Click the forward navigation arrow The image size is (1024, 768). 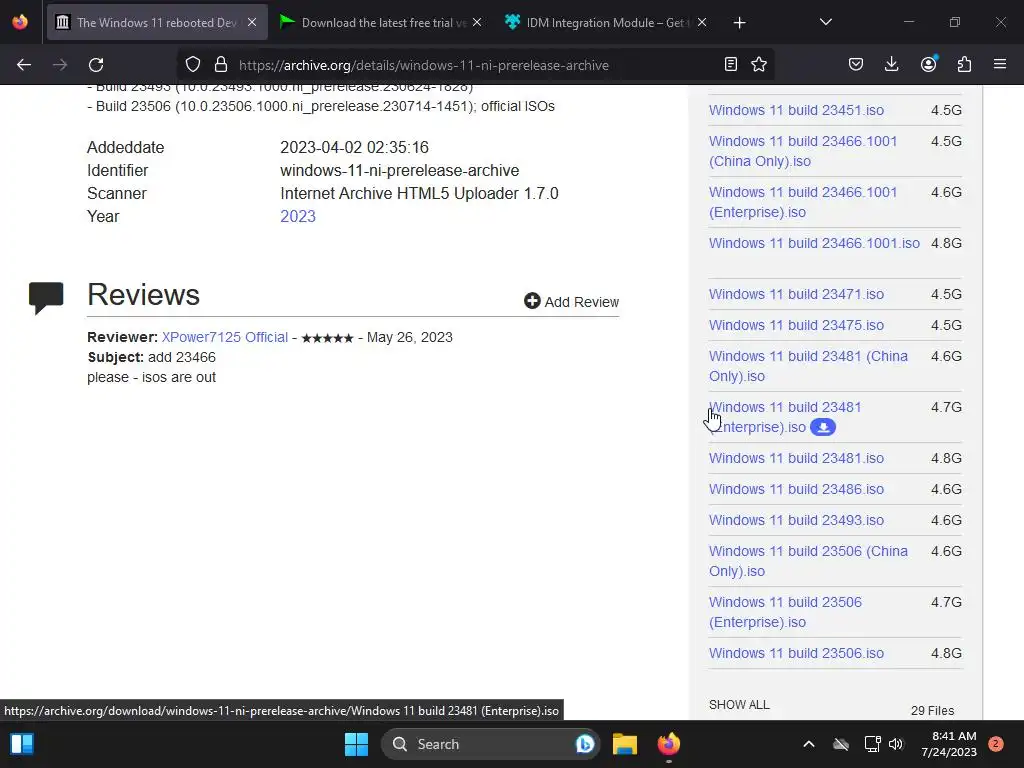click(x=60, y=65)
